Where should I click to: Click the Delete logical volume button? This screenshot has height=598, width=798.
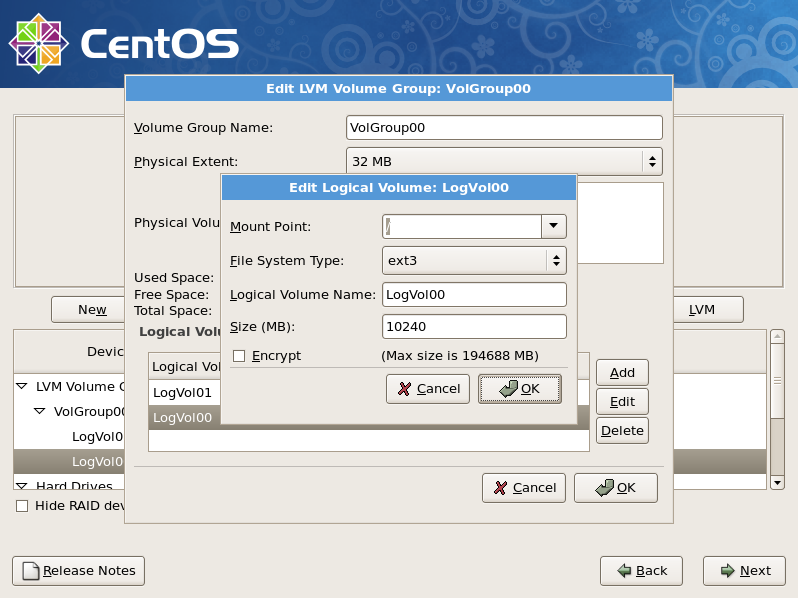(622, 431)
